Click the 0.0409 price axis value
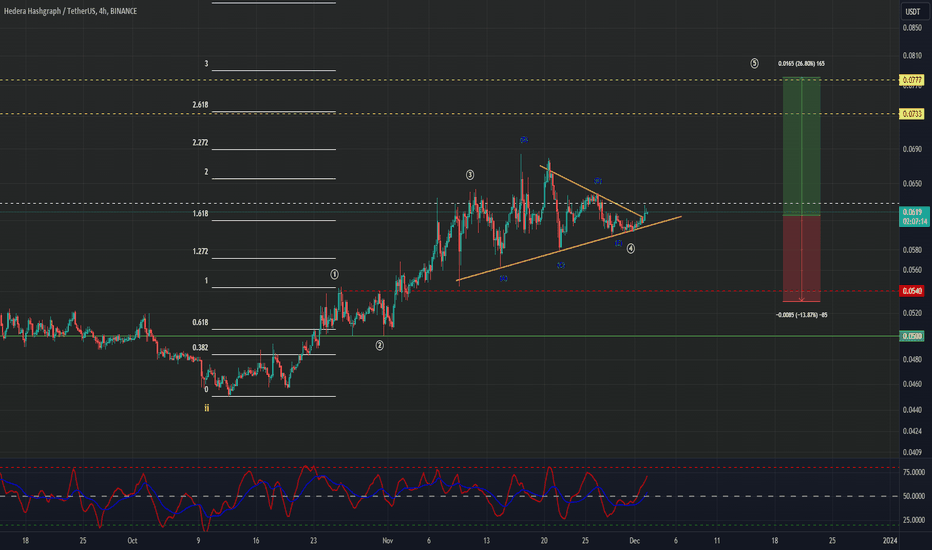 point(912,452)
